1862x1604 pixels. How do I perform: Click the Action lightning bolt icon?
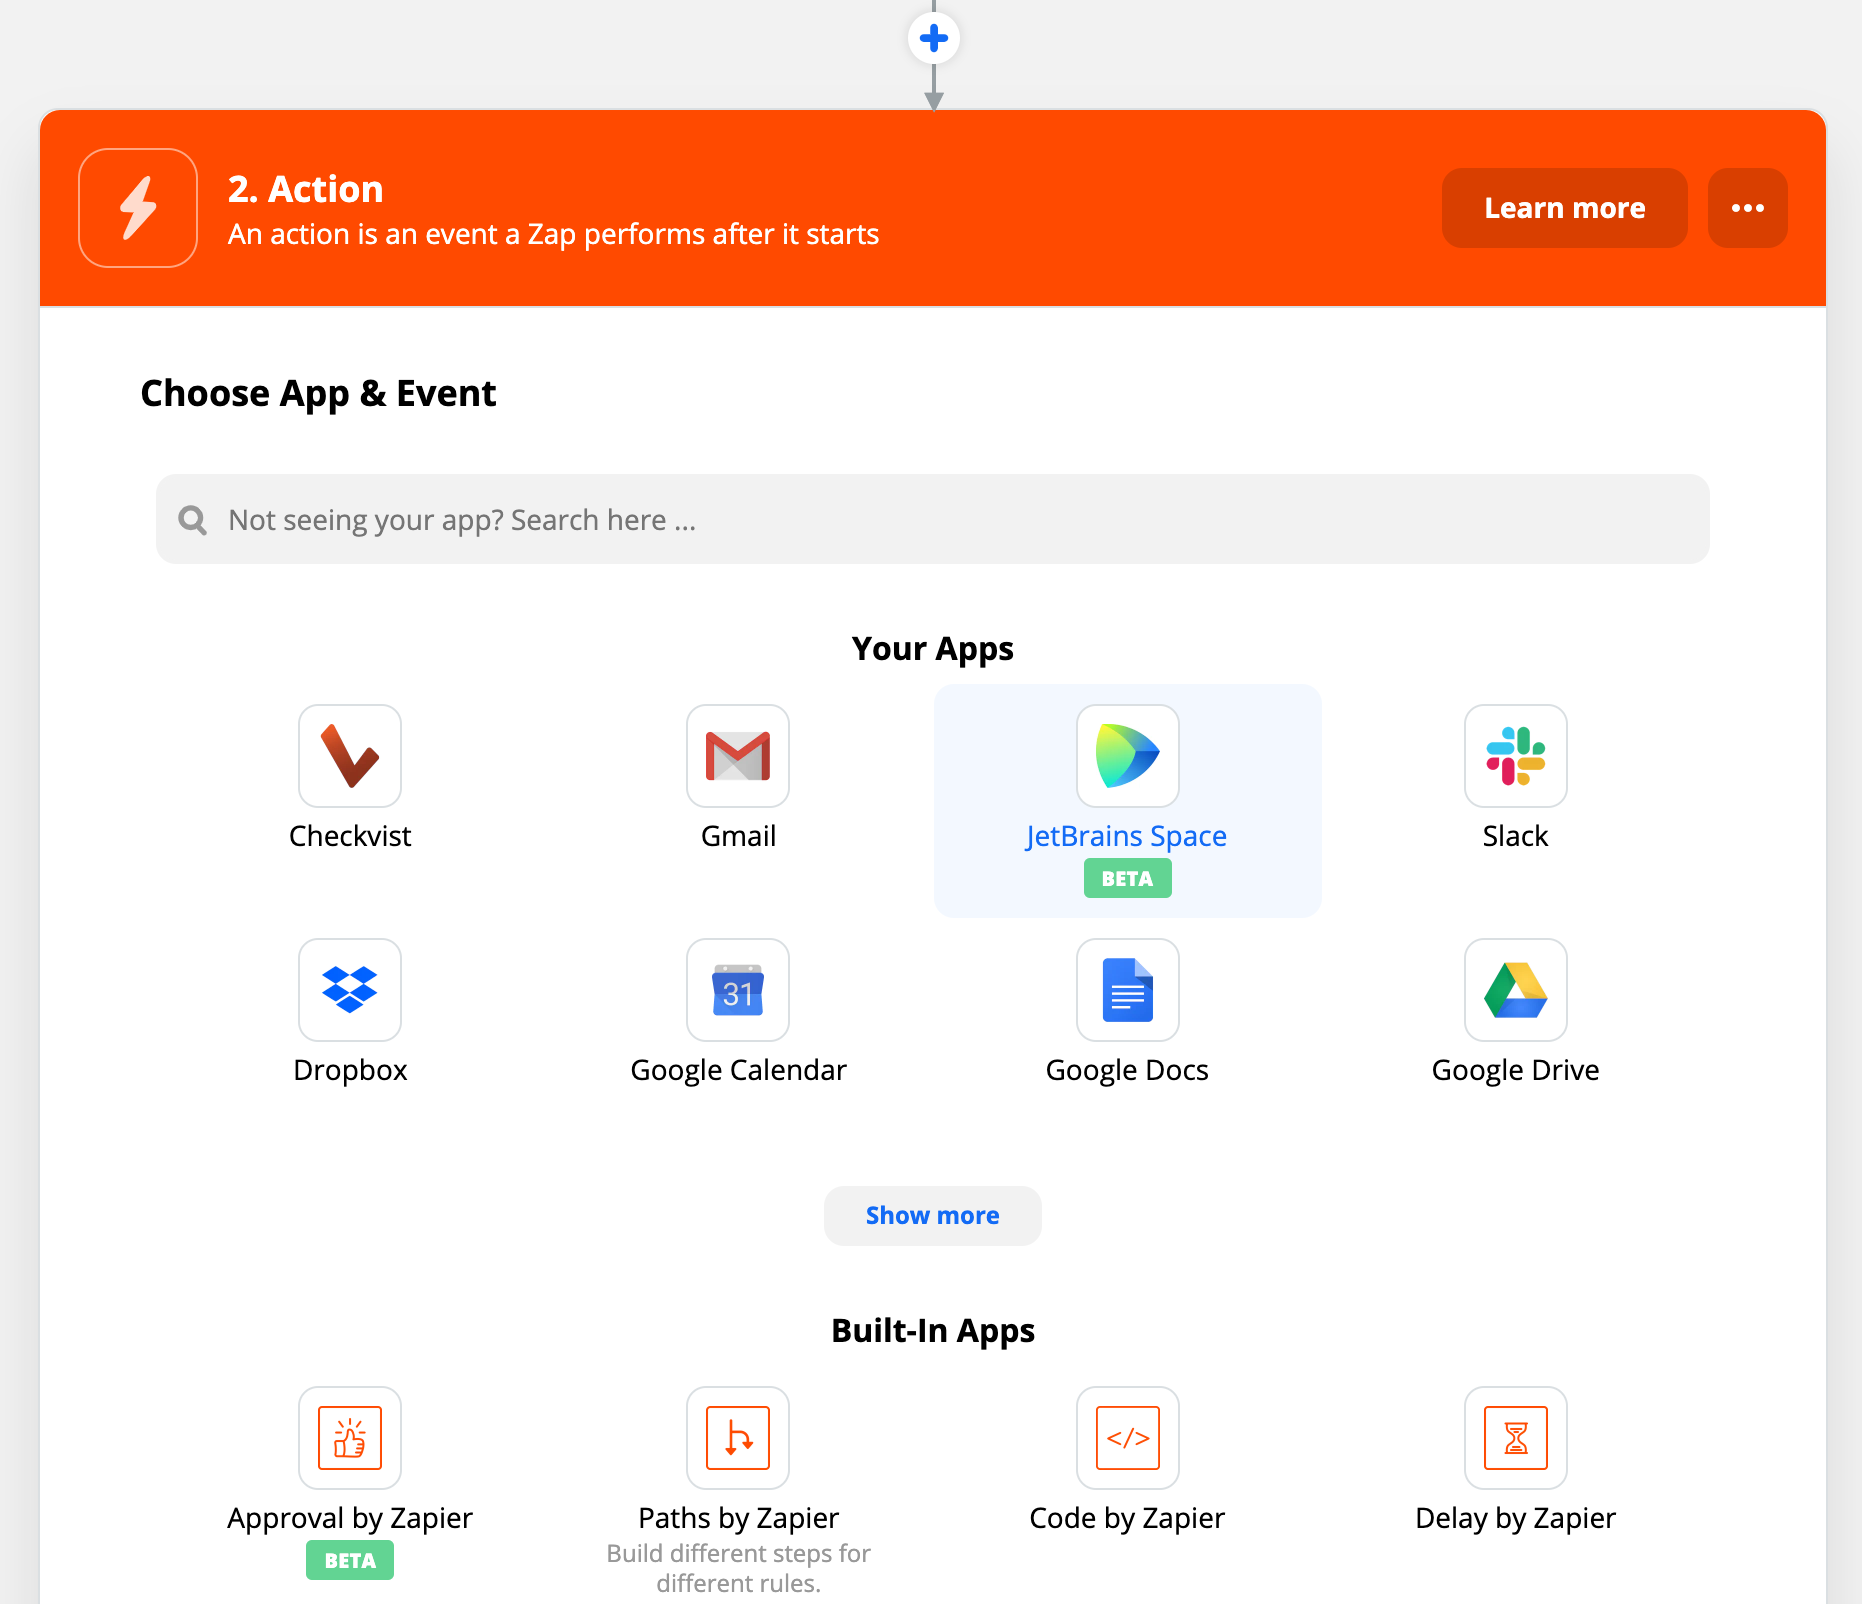[138, 208]
